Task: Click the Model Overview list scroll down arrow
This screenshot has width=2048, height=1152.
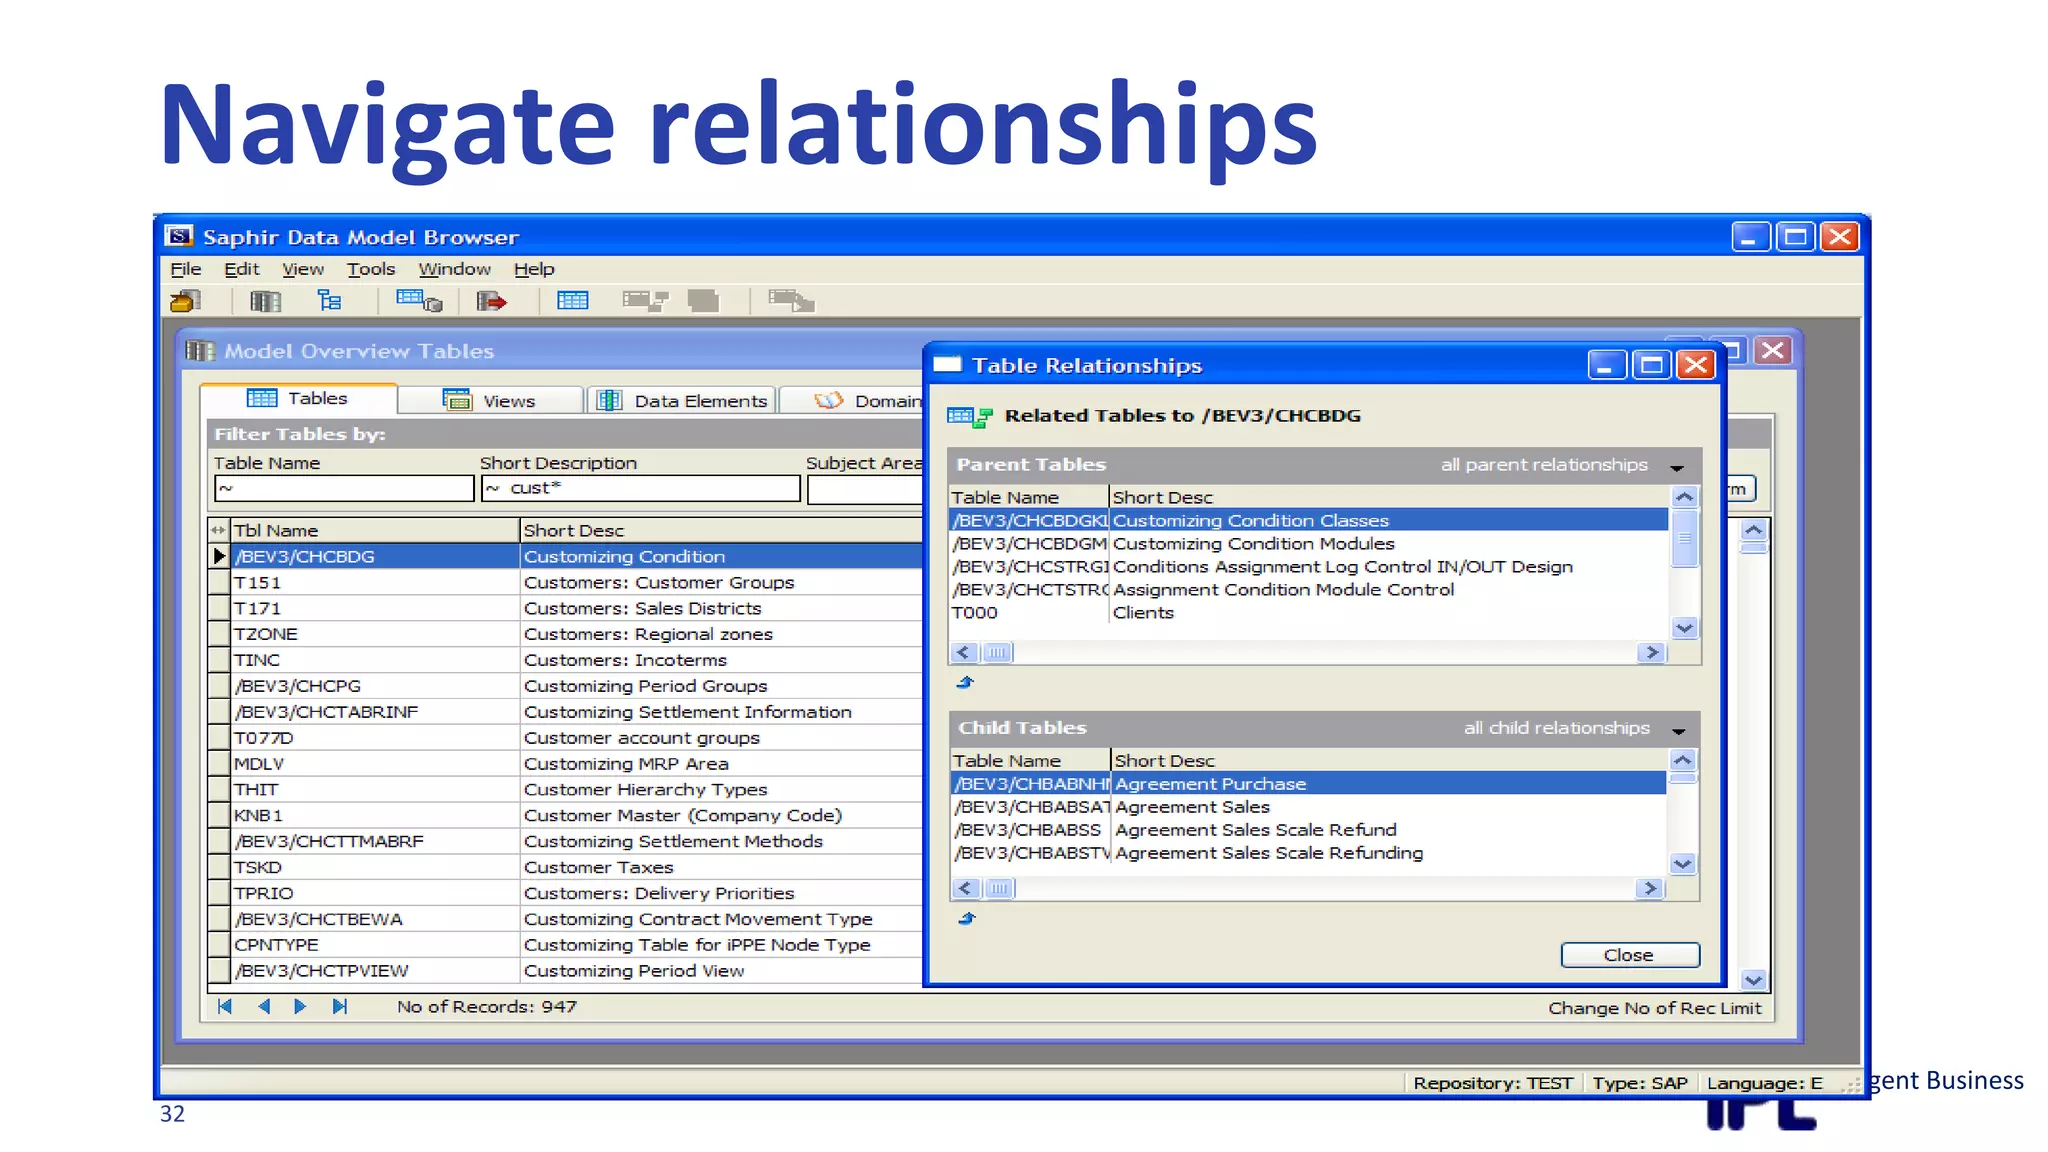Action: tap(1753, 980)
